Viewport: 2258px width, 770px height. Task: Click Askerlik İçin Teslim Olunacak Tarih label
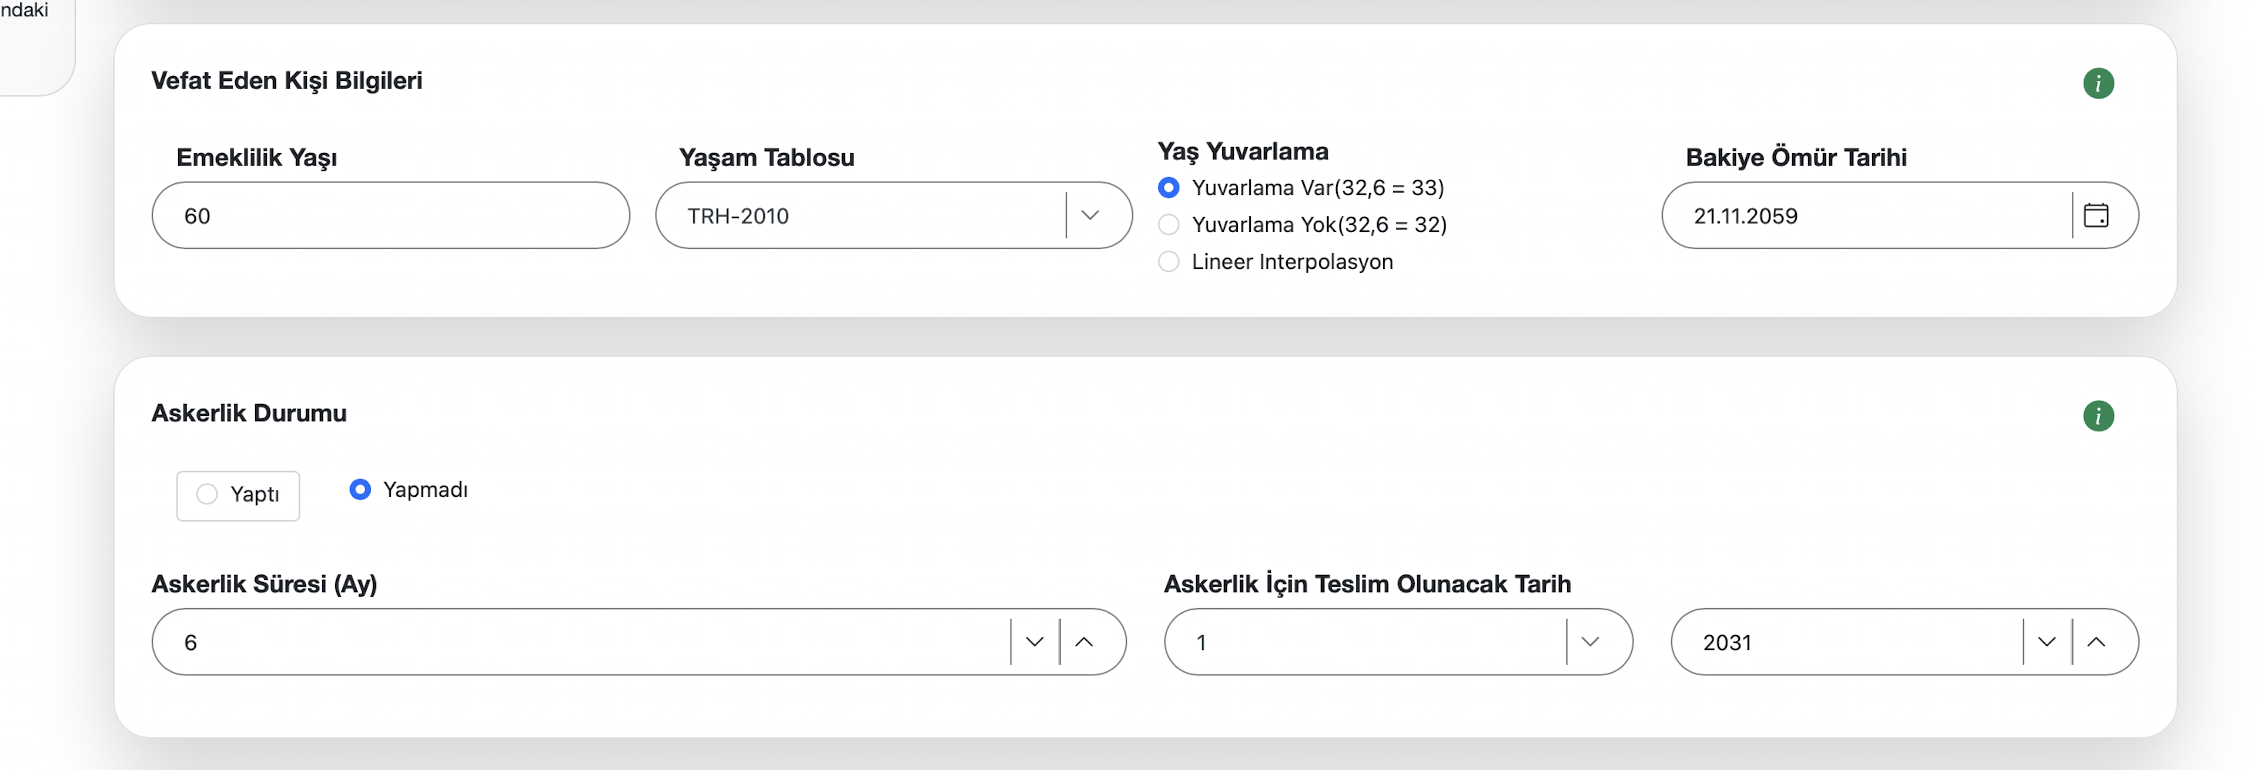point(1367,584)
